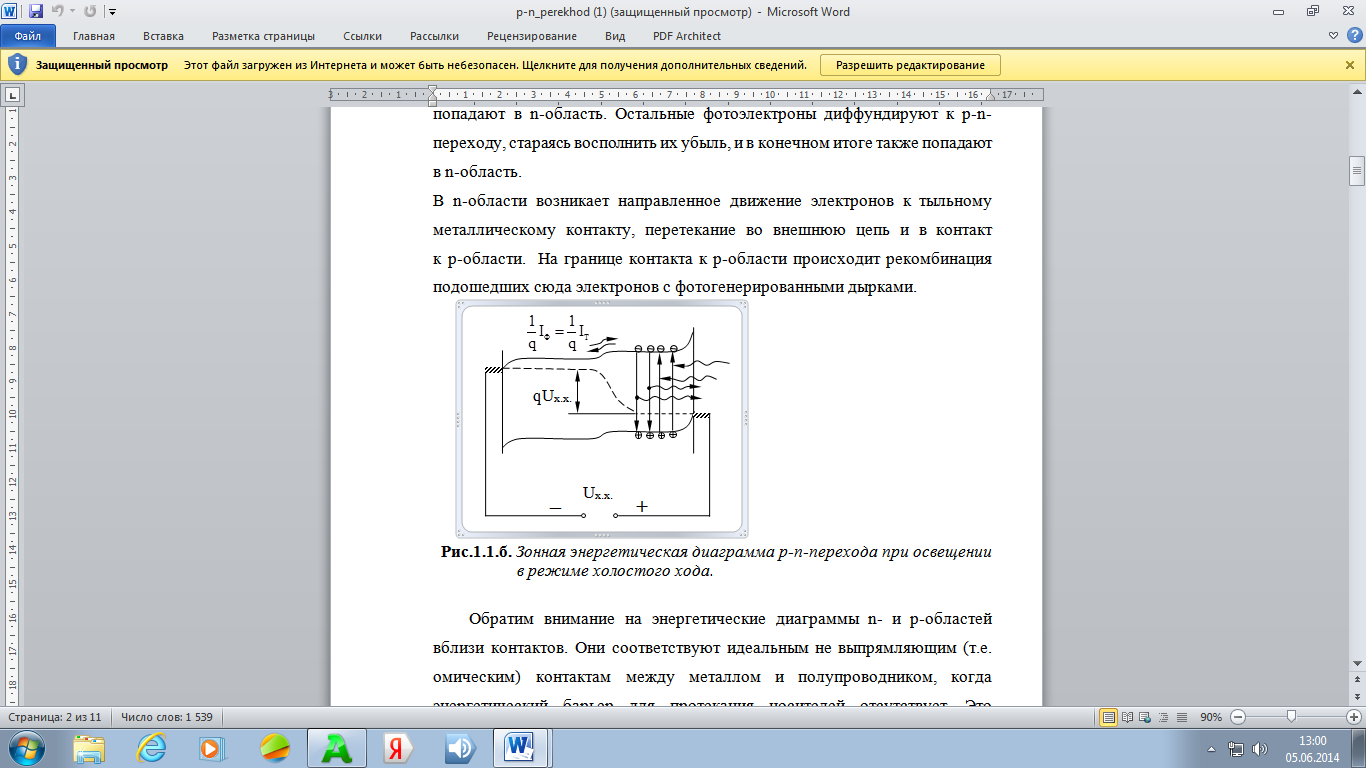Click the message about file from the Internet
The width and height of the screenshot is (1366, 768).
click(x=495, y=65)
